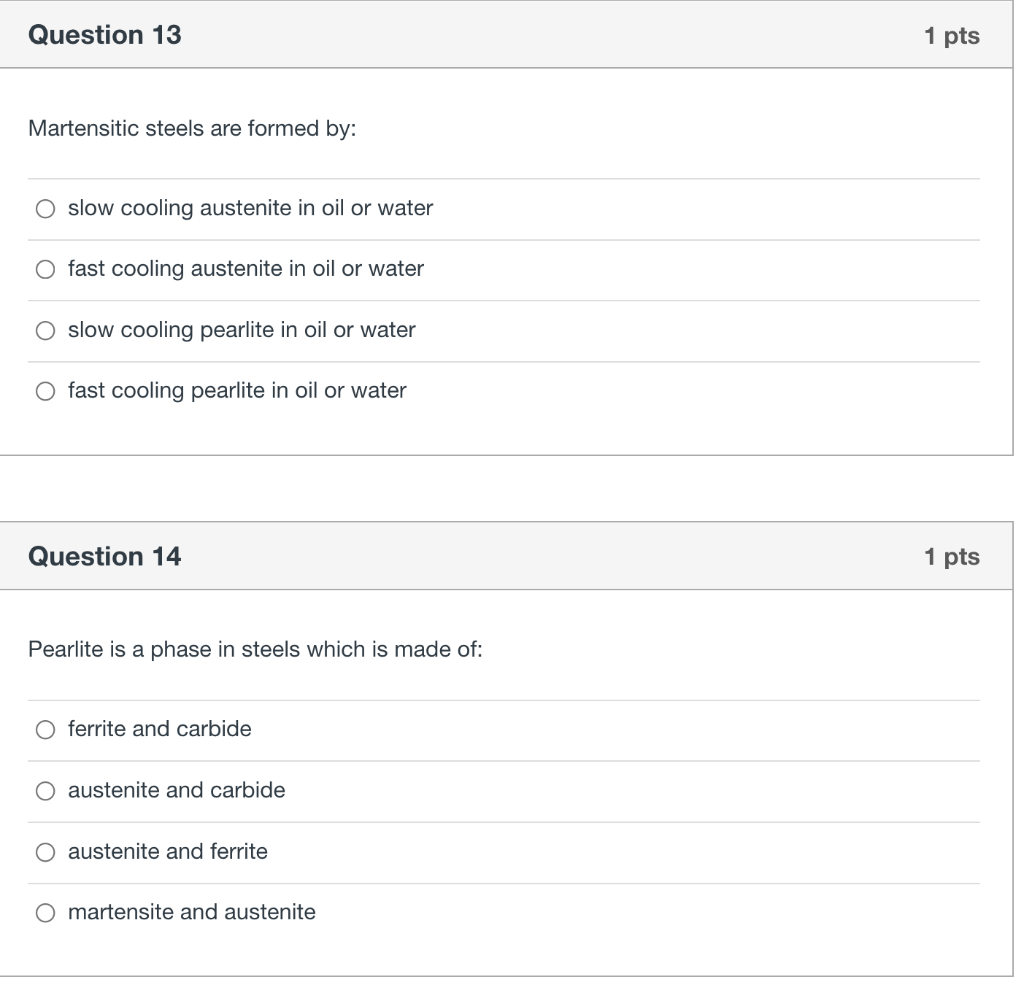Click the Question 13 header
The width and height of the screenshot is (1024, 993).
[104, 34]
